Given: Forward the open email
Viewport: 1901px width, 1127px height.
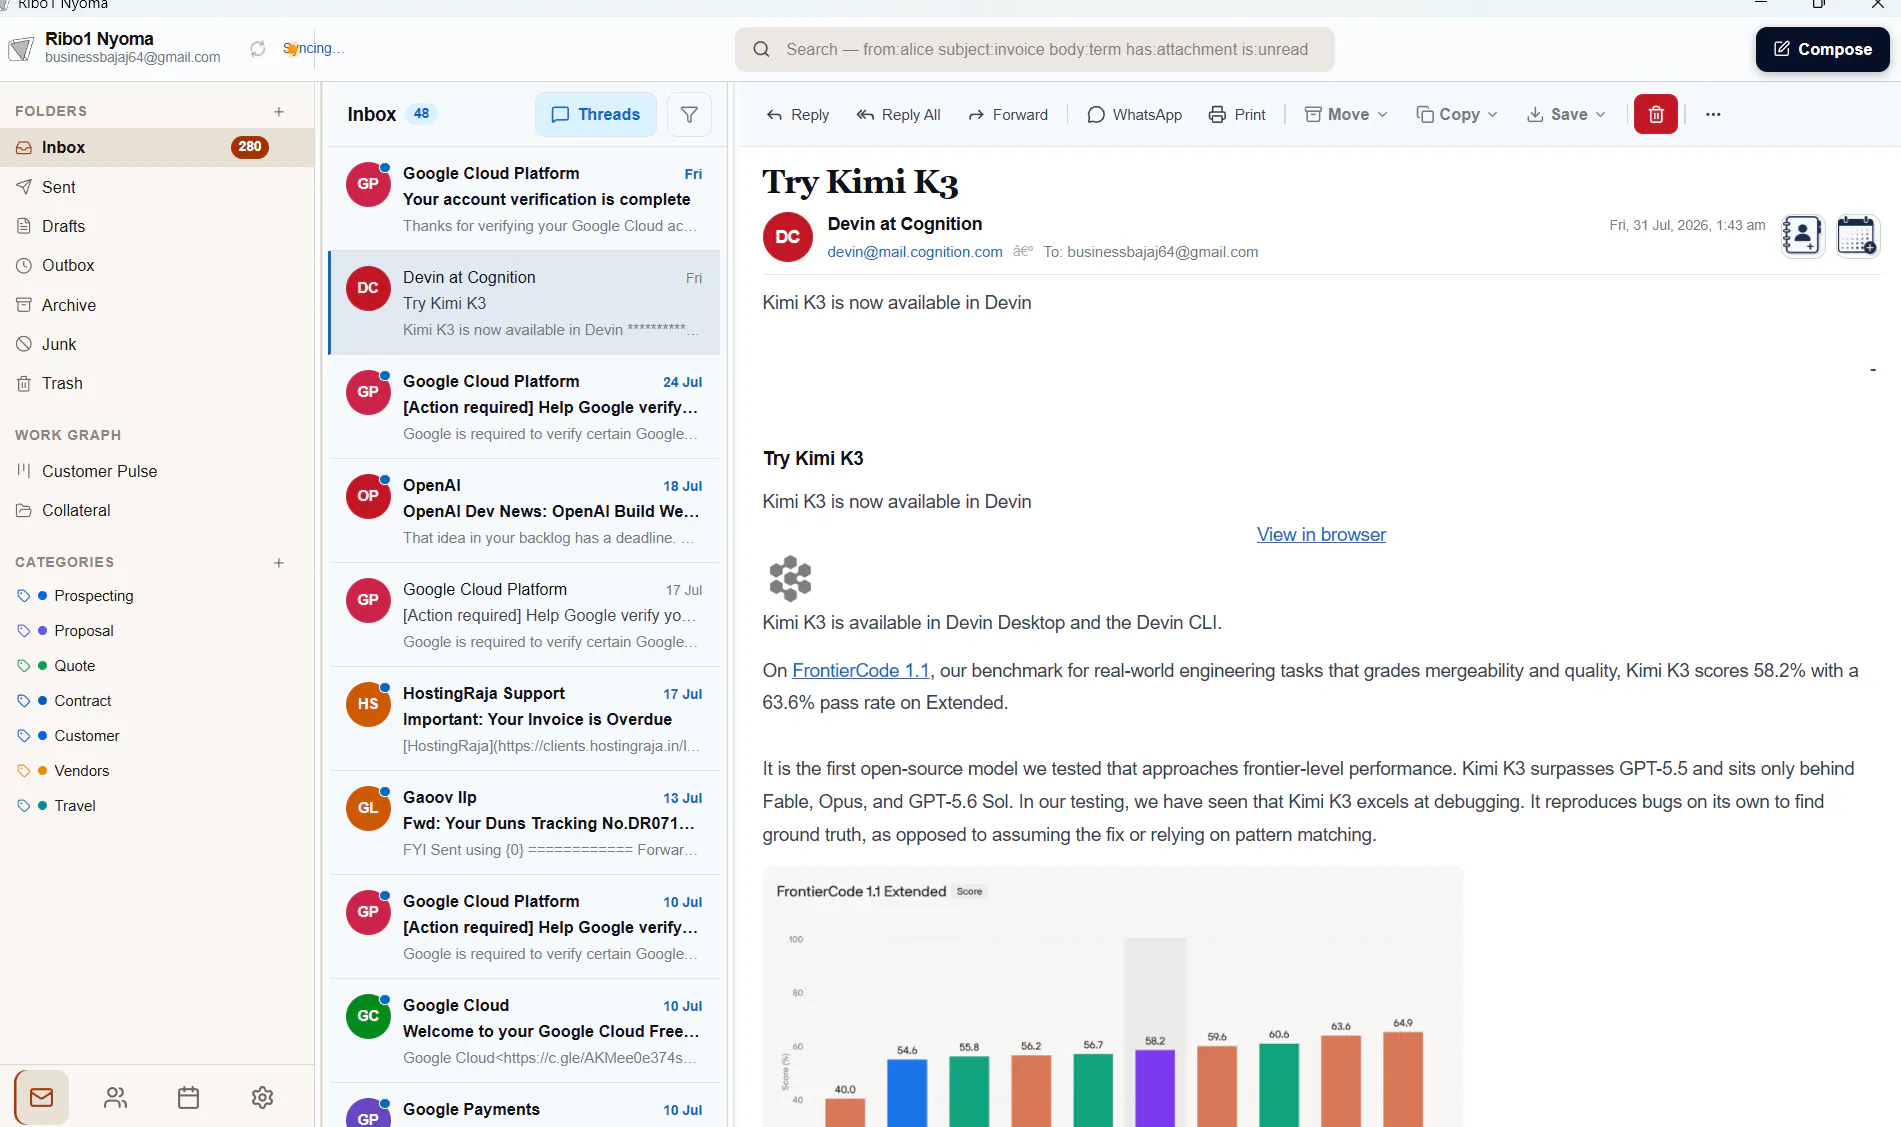Looking at the screenshot, I should click(x=1008, y=115).
